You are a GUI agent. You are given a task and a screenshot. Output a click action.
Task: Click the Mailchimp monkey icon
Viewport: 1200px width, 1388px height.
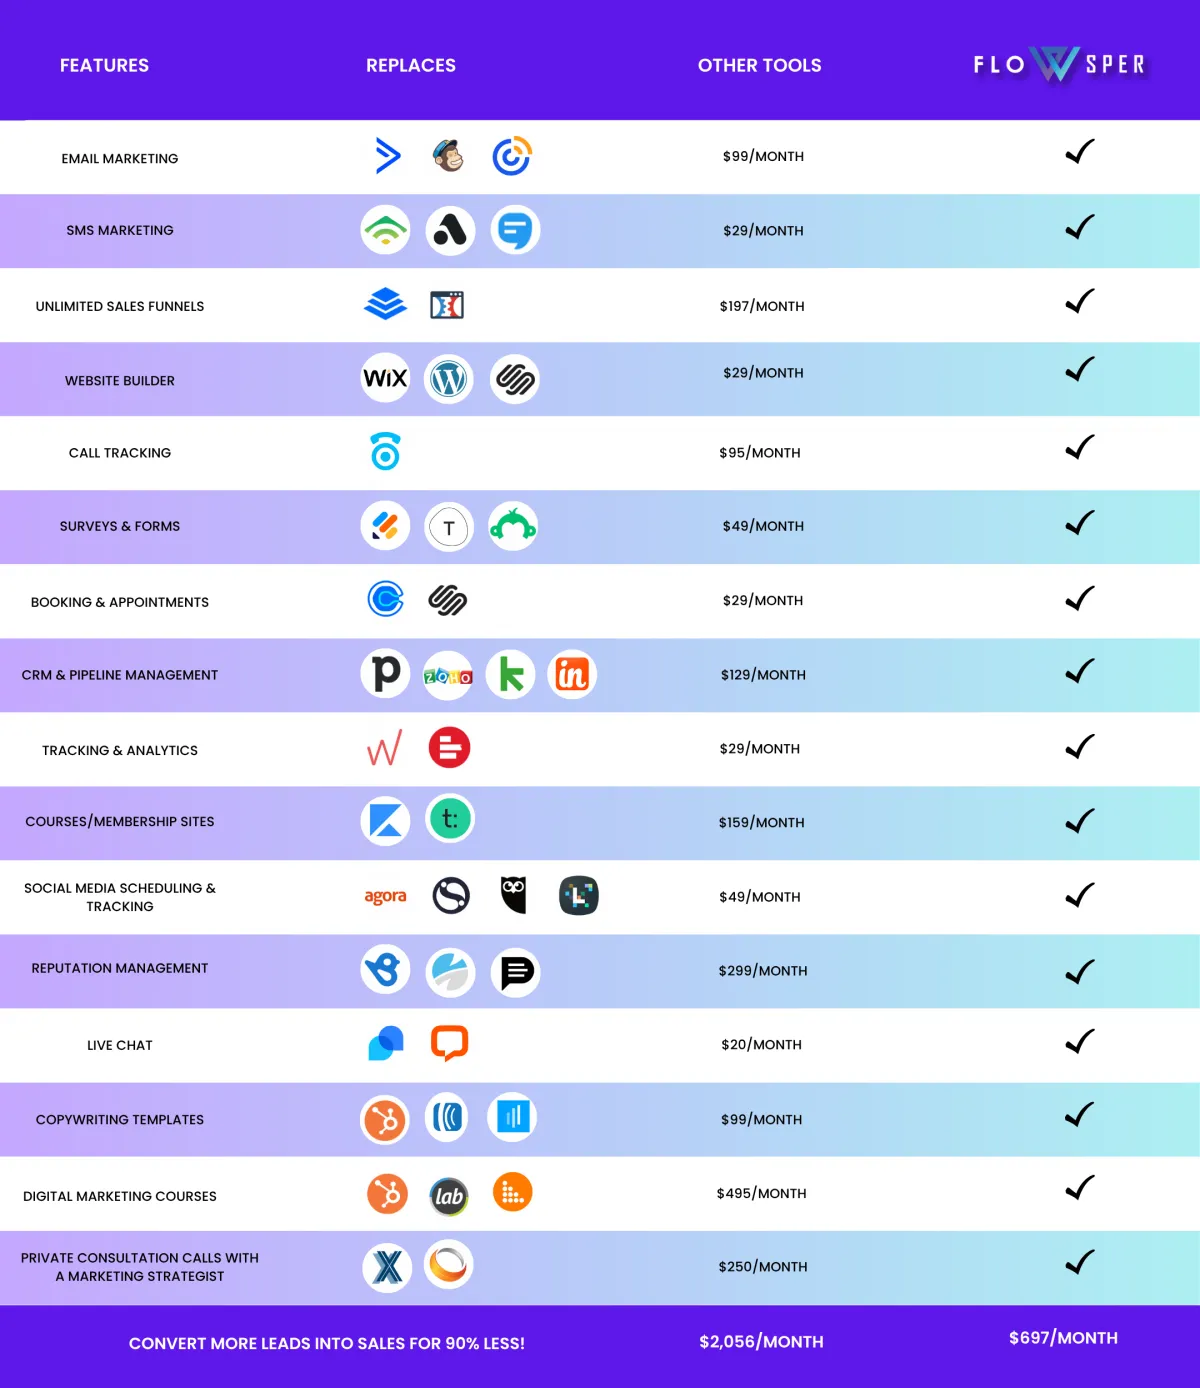click(449, 156)
